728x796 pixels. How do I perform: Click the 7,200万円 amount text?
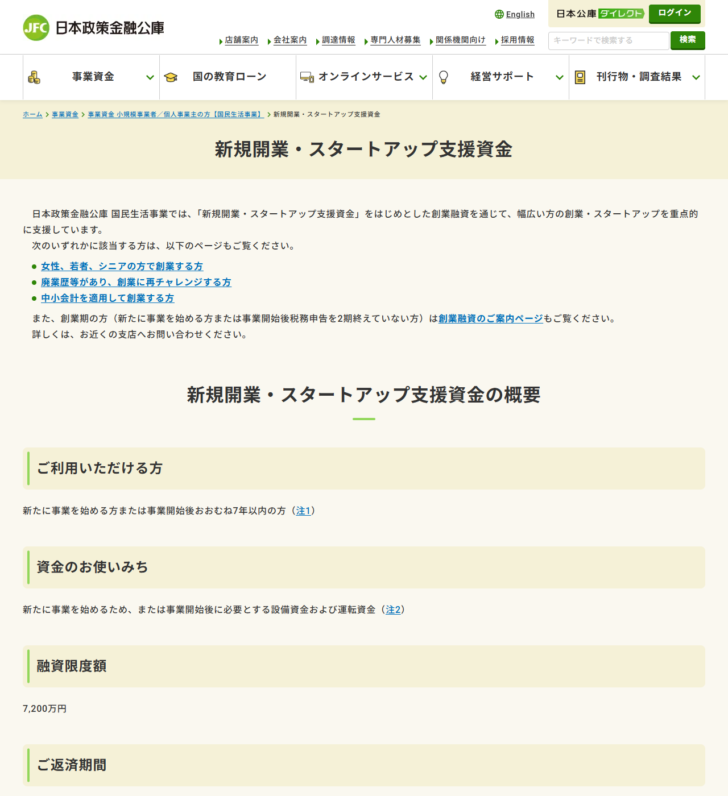[45, 709]
